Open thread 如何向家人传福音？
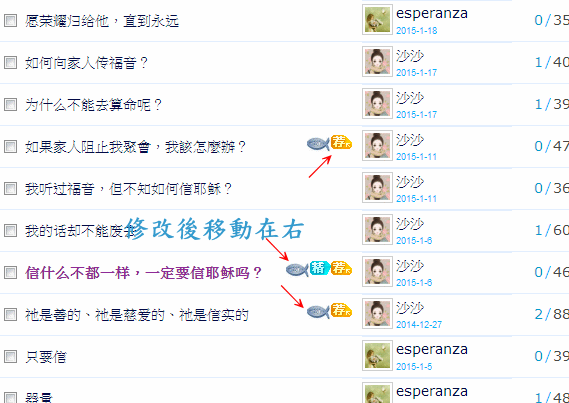This screenshot has height=403, width=569. [87, 63]
